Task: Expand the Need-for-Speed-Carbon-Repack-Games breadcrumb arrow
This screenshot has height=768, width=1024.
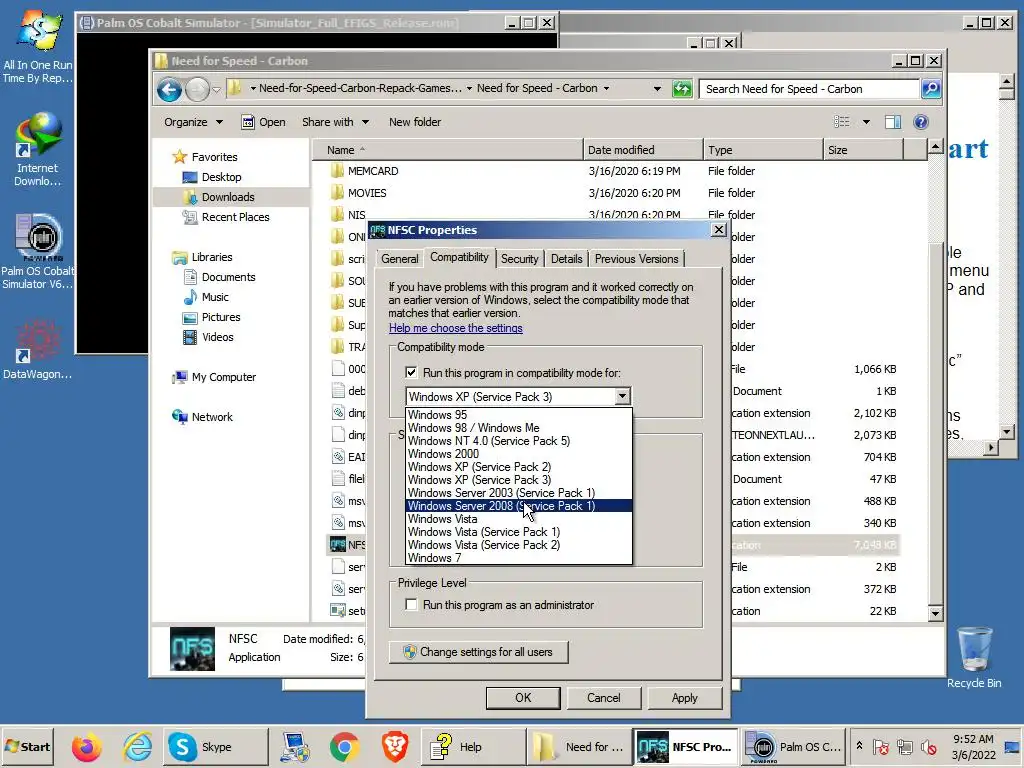Action: tap(469, 89)
